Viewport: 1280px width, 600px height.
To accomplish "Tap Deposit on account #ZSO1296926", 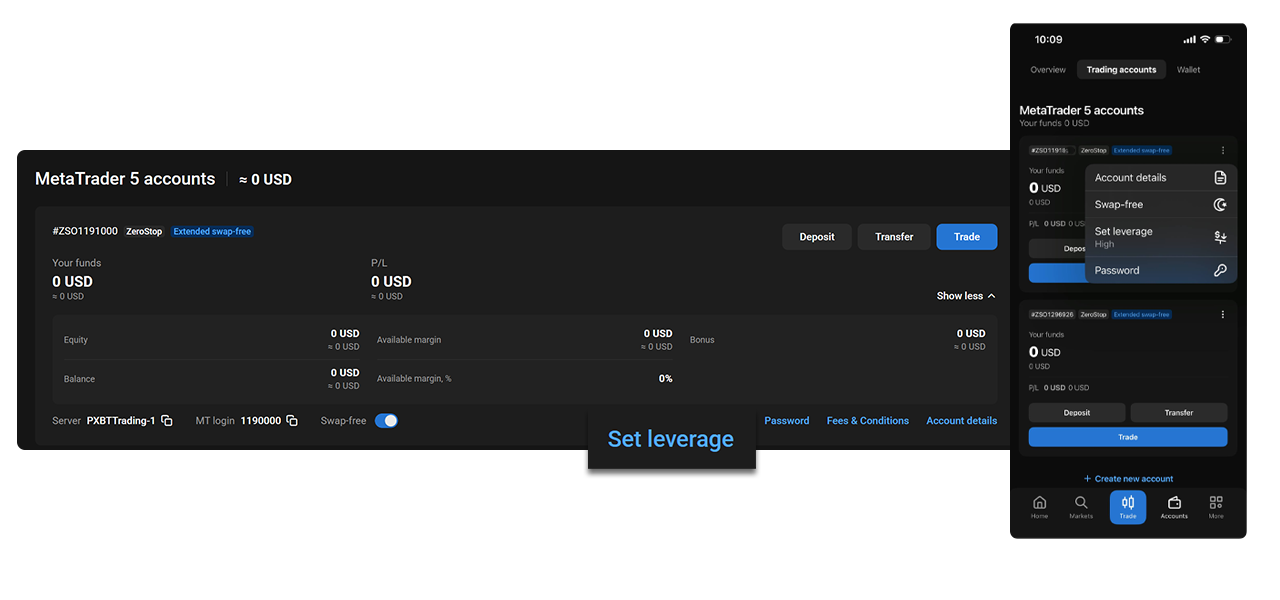I will point(1077,413).
